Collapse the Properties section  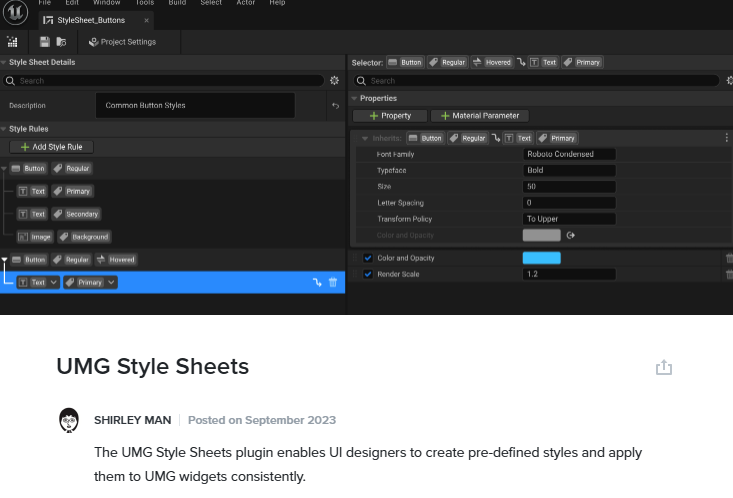354,98
